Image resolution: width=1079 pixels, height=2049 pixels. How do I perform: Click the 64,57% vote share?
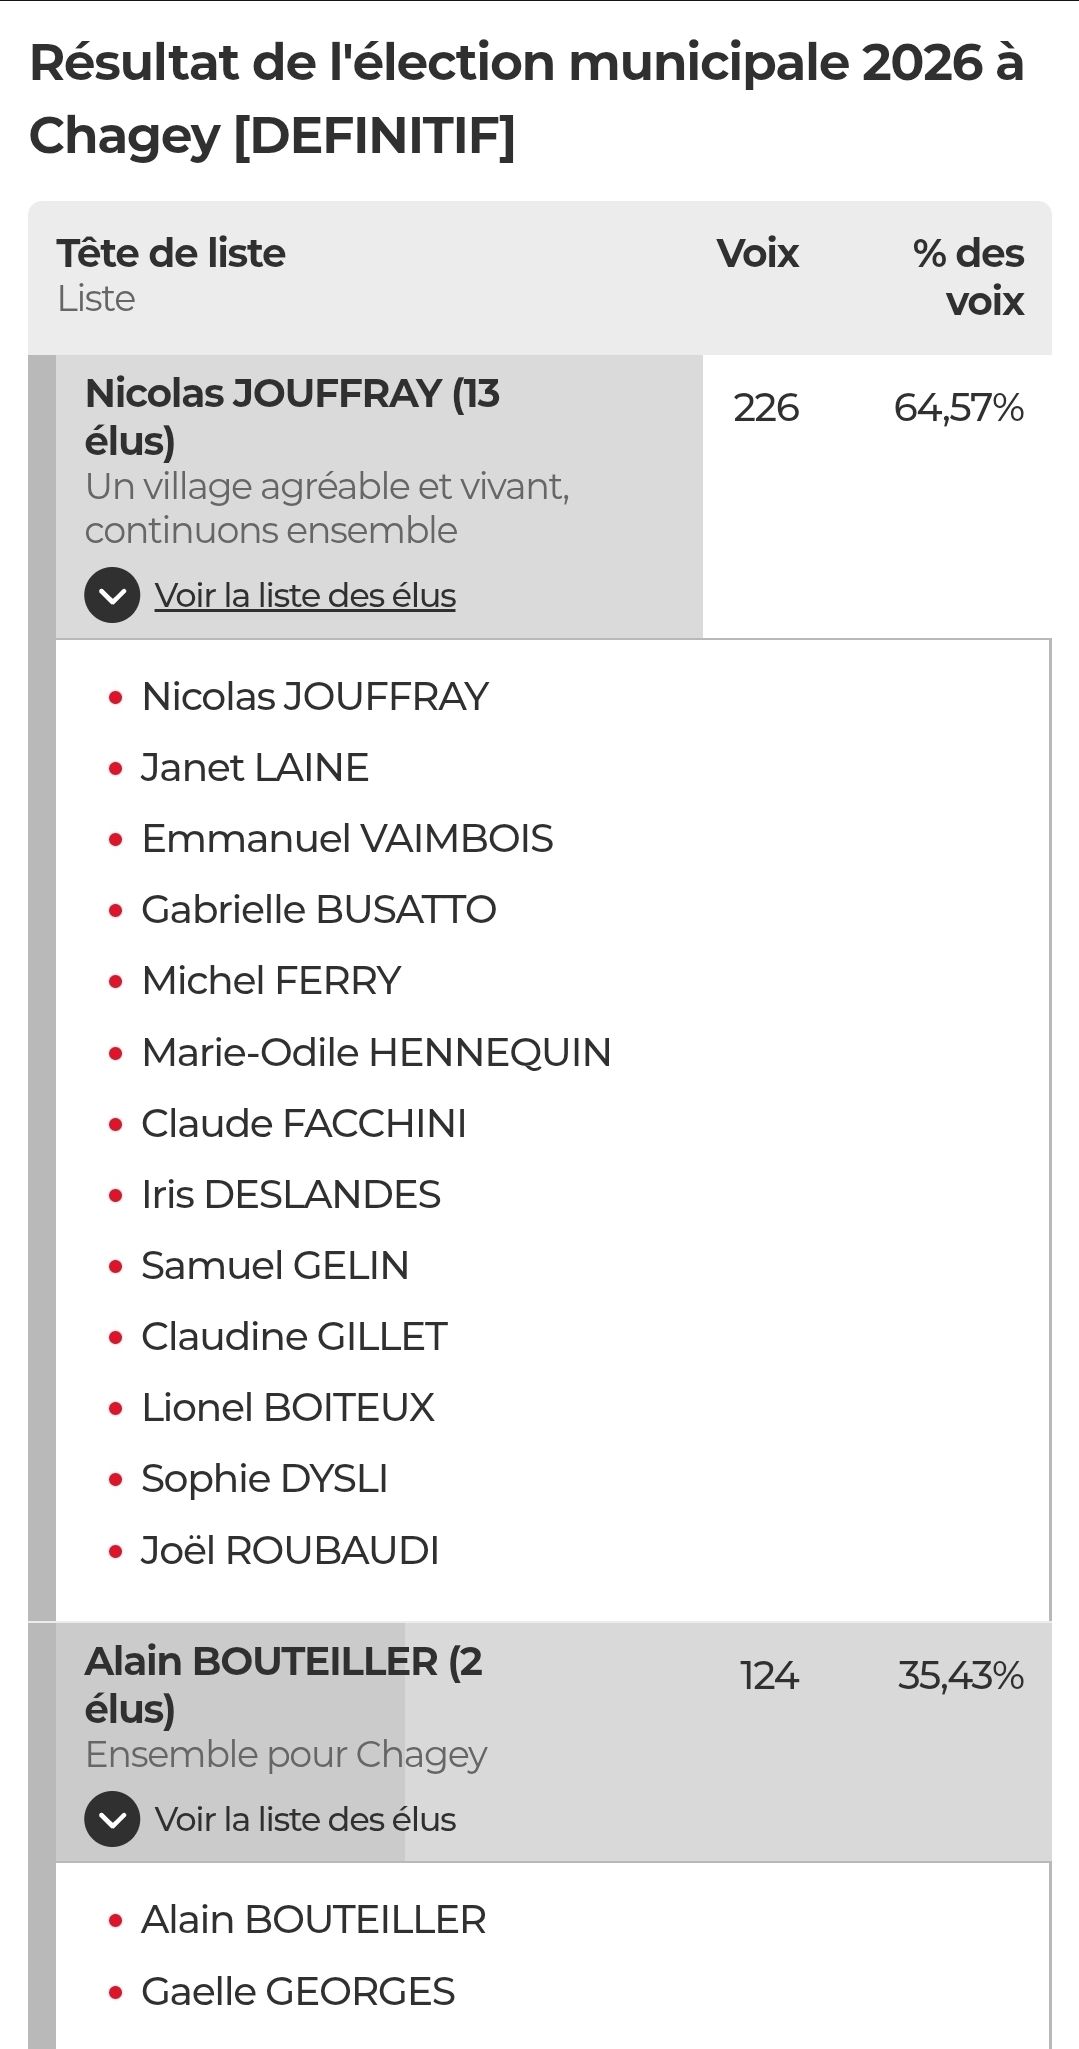tap(958, 408)
